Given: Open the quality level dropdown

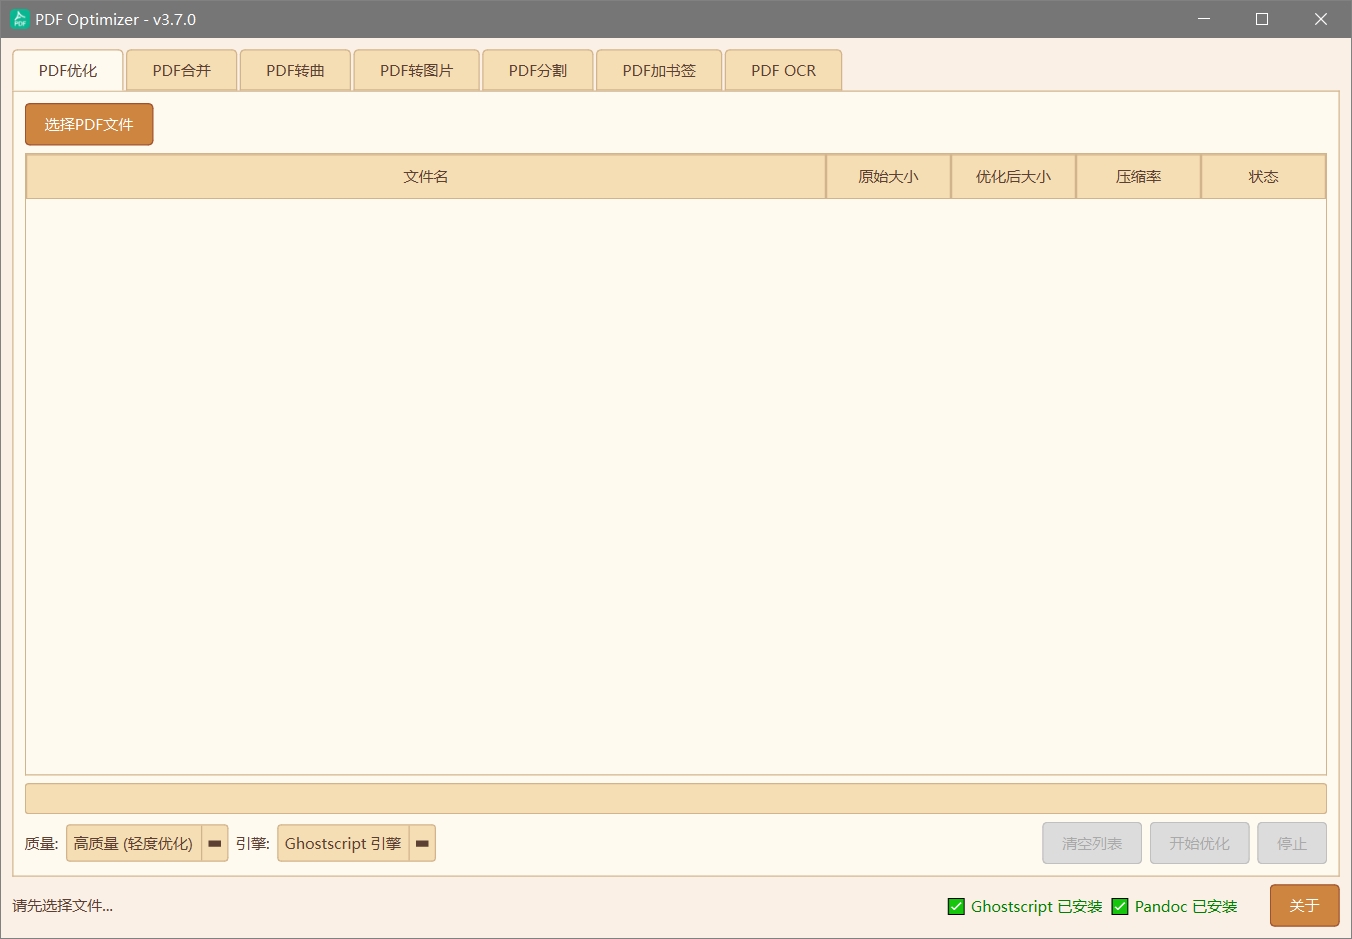Looking at the screenshot, I should [x=134, y=843].
